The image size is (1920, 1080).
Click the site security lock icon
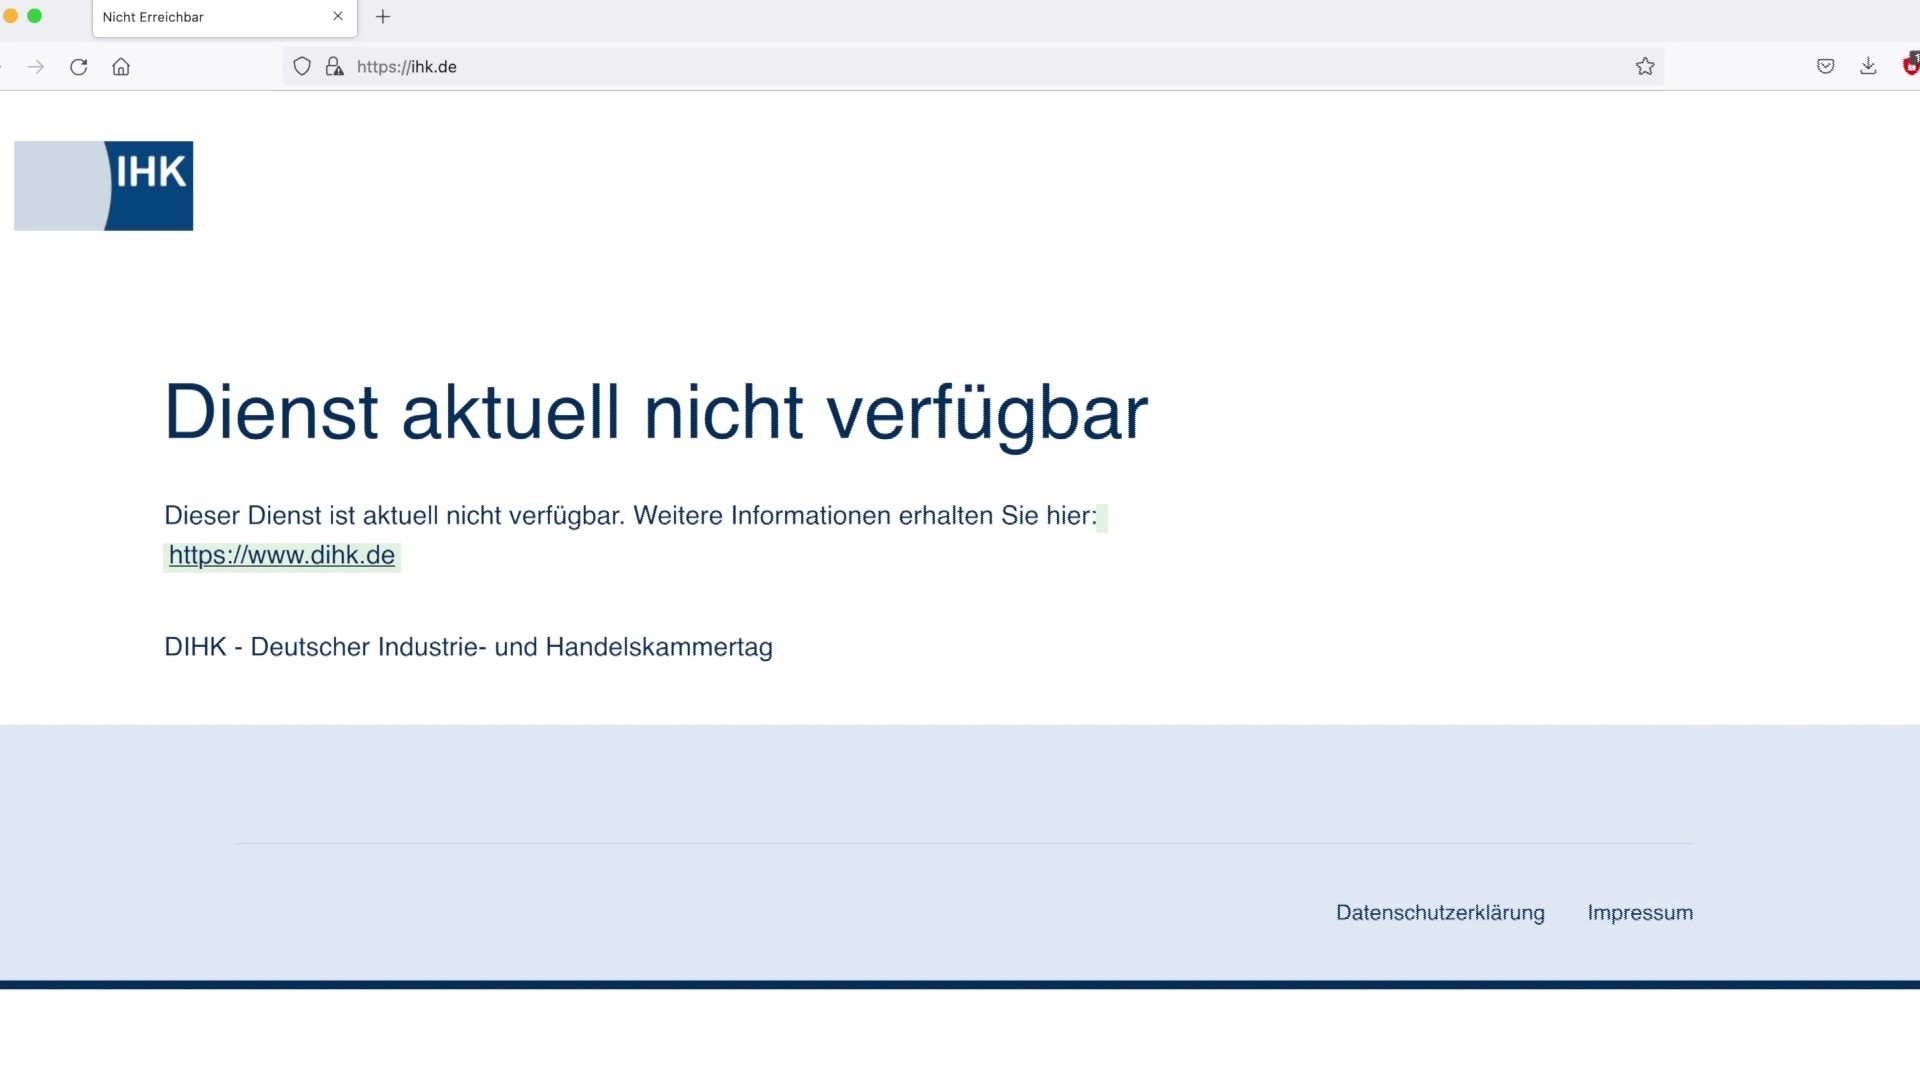[x=334, y=67]
